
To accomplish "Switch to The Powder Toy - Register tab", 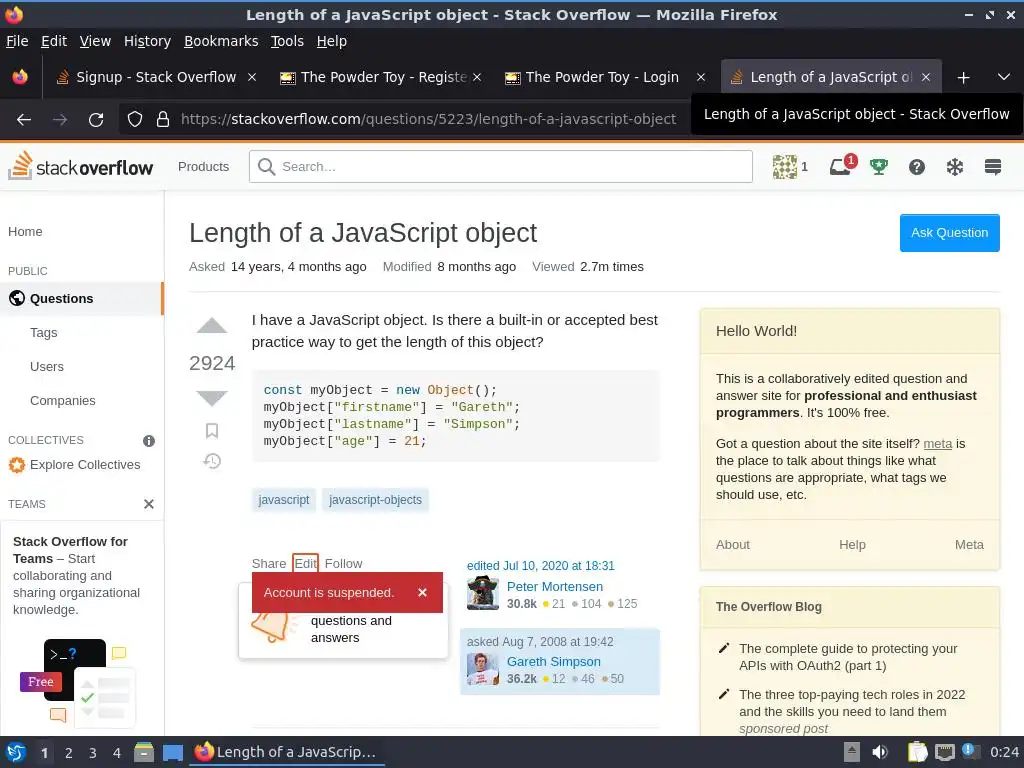I will click(381, 77).
